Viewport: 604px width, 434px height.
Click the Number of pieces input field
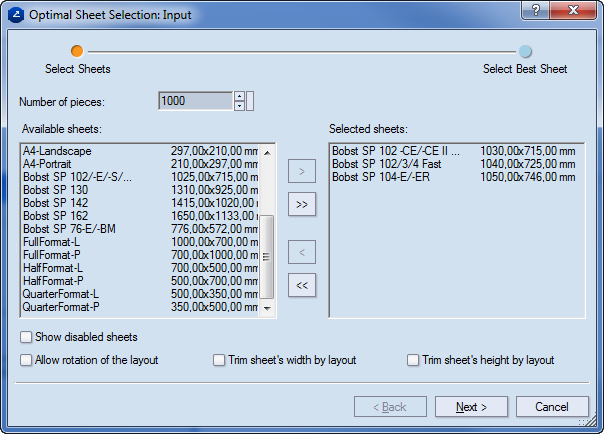coord(195,101)
